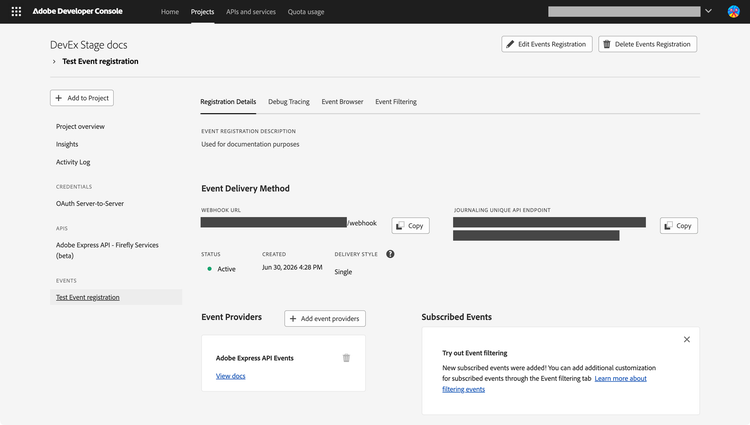The width and height of the screenshot is (750, 425).
Task: Expand the organization switcher chevron
Action: point(708,11)
